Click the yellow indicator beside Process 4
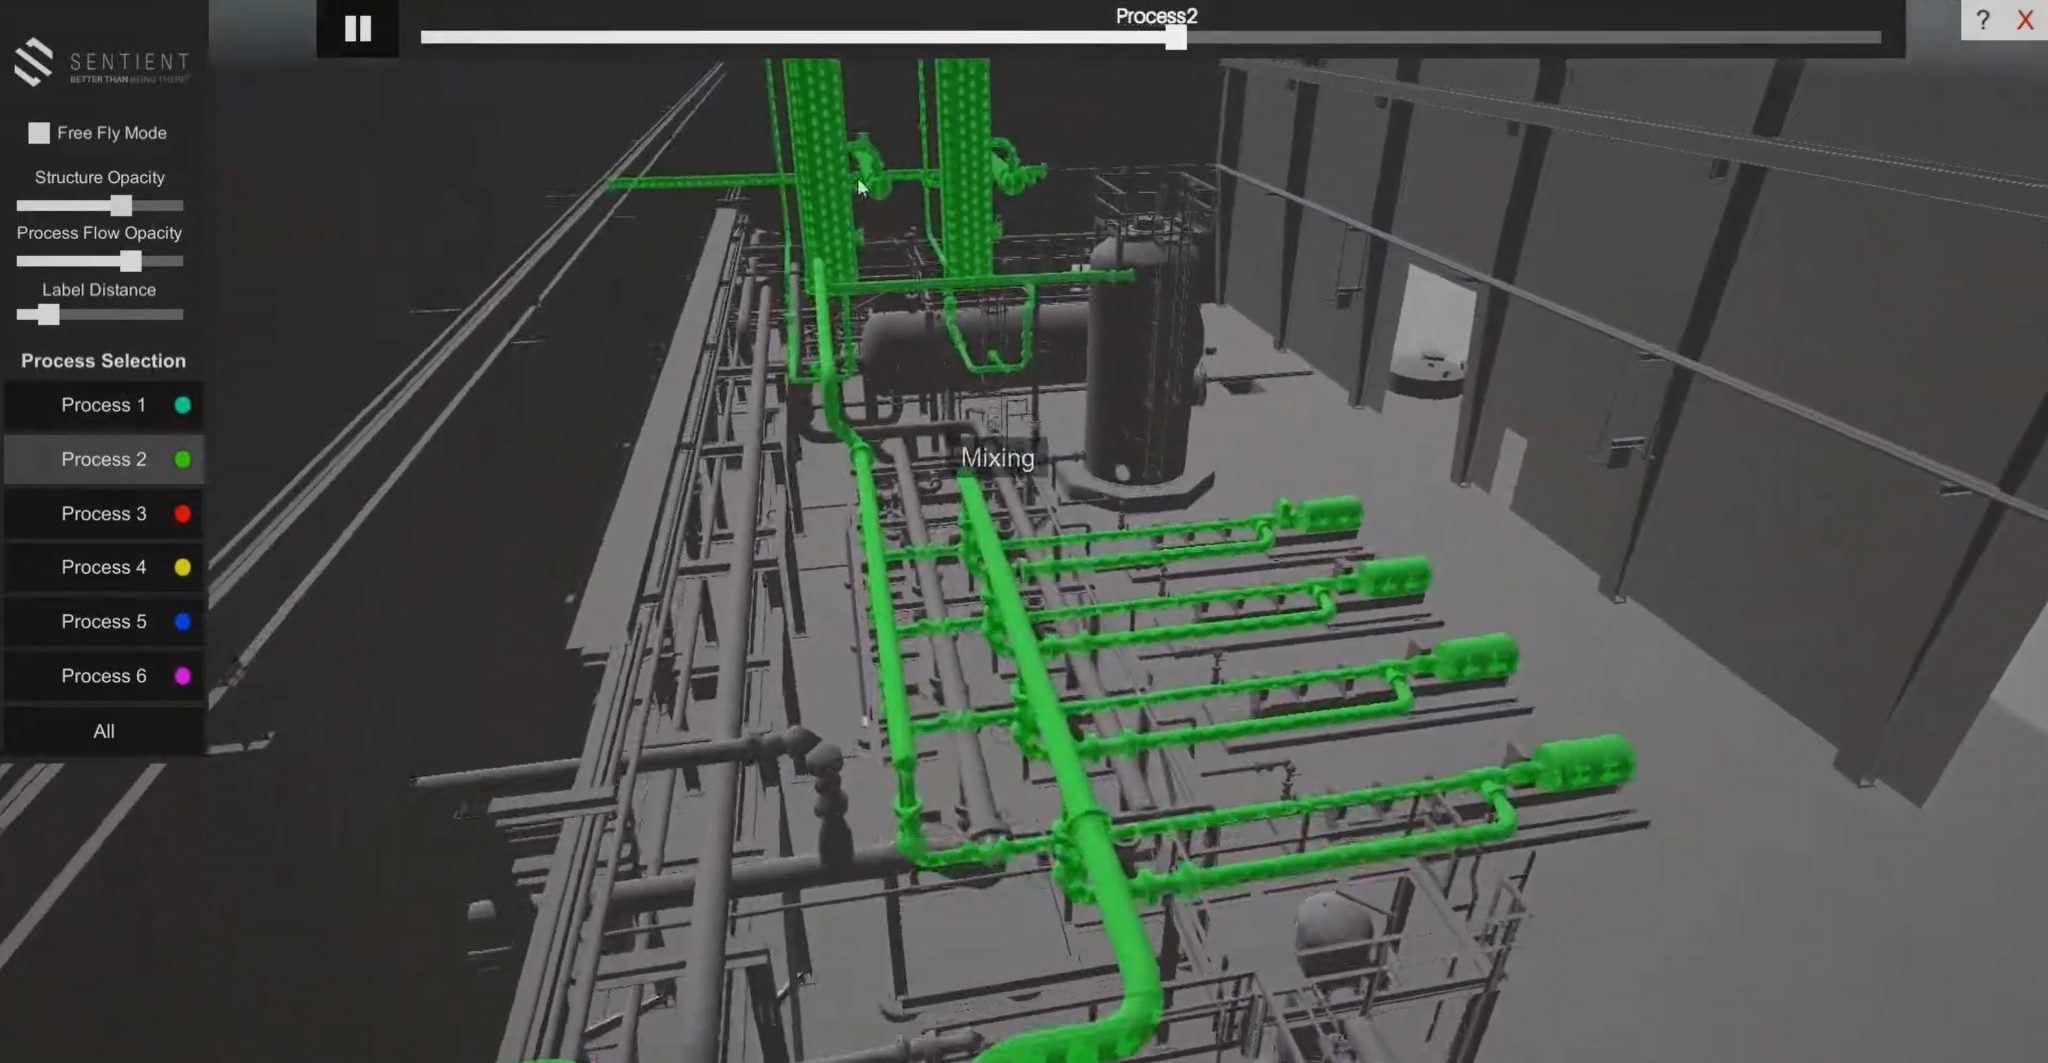Viewport: 2048px width, 1063px height. point(181,567)
